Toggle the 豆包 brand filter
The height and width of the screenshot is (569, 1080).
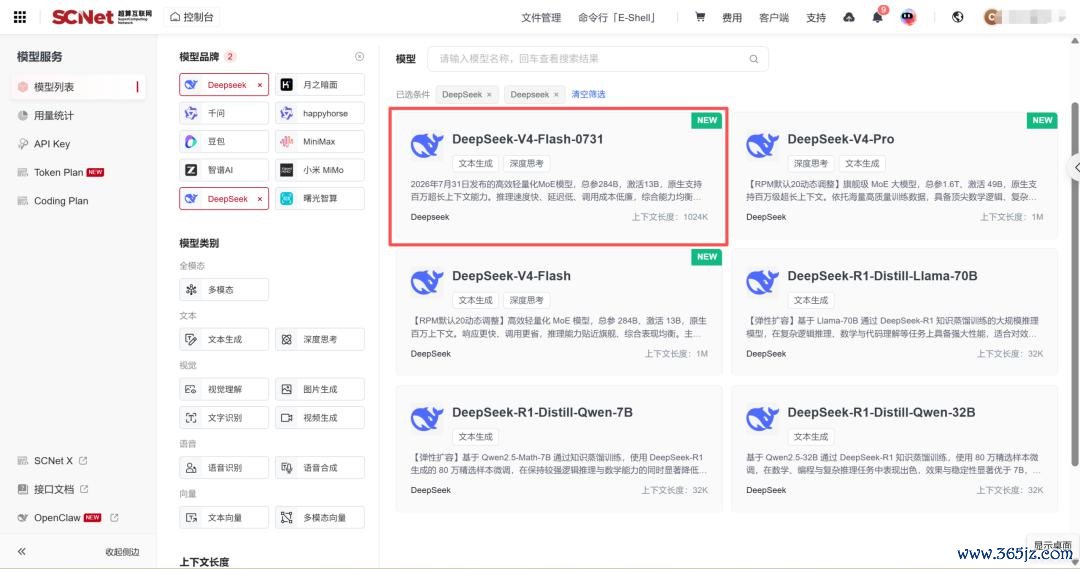(224, 141)
